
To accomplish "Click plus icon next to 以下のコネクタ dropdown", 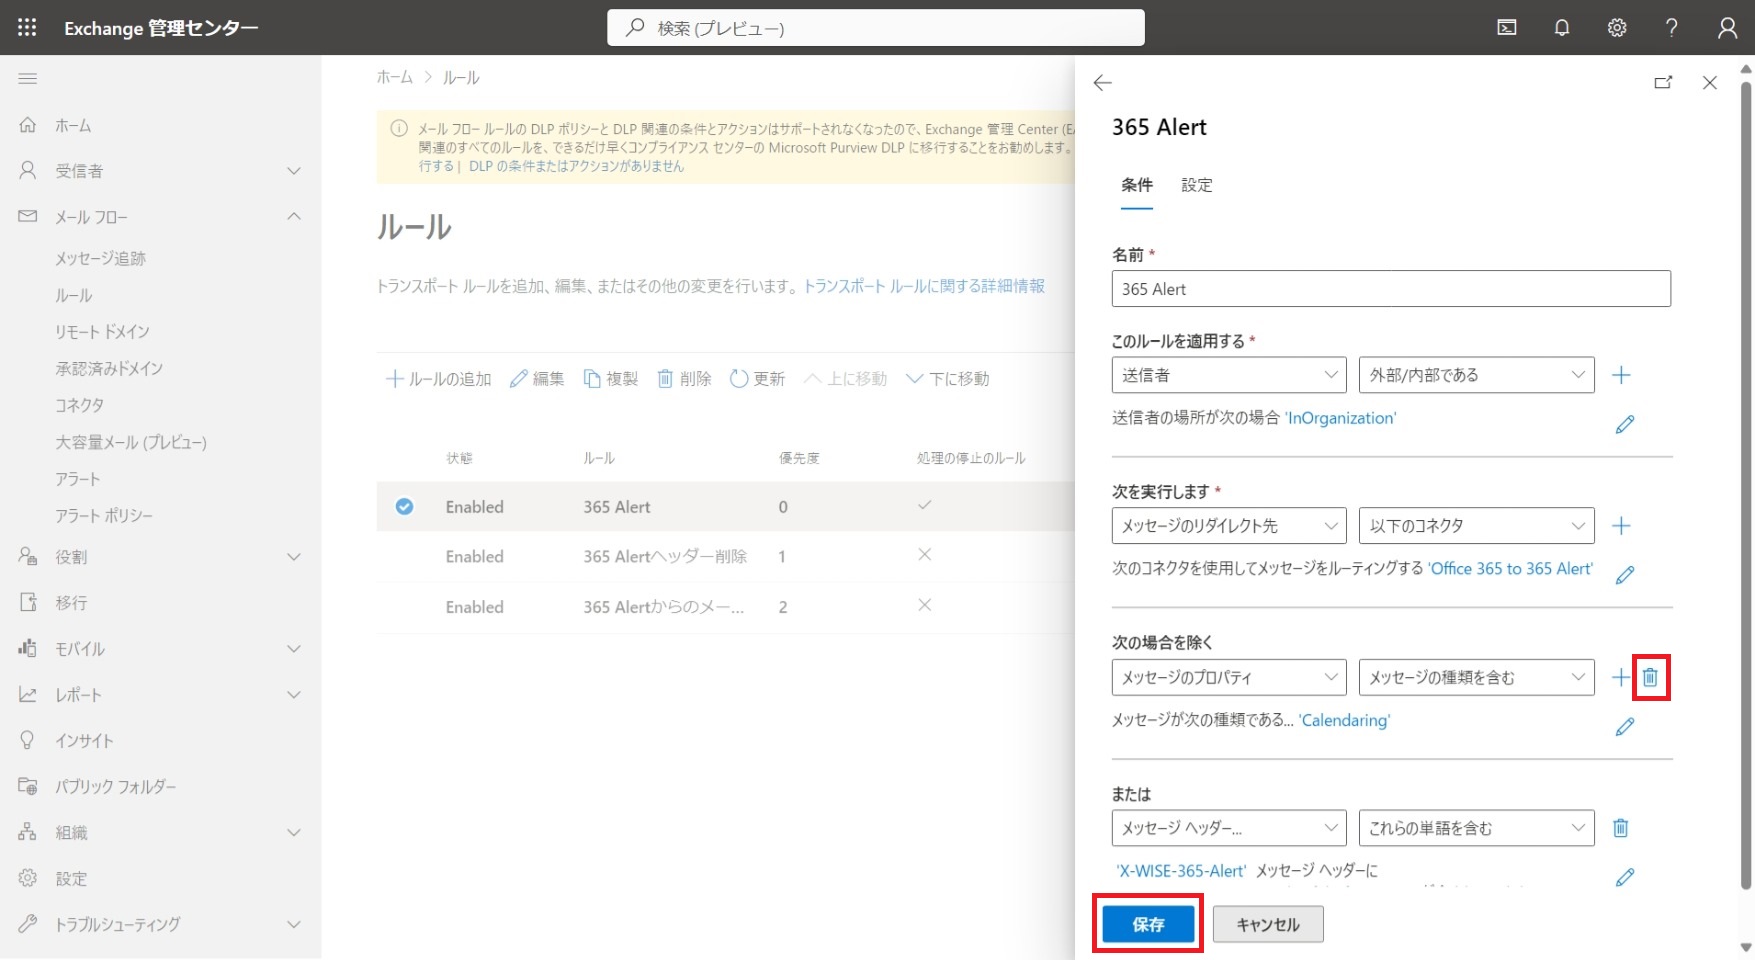I will 1621,526.
